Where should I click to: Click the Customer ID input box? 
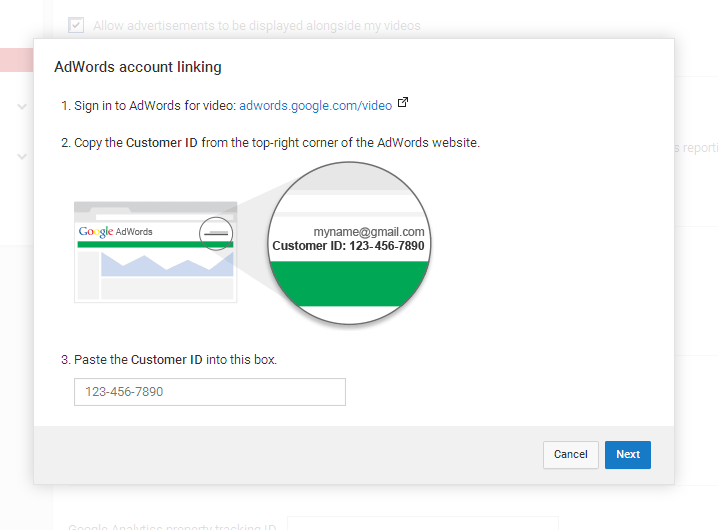[210, 392]
